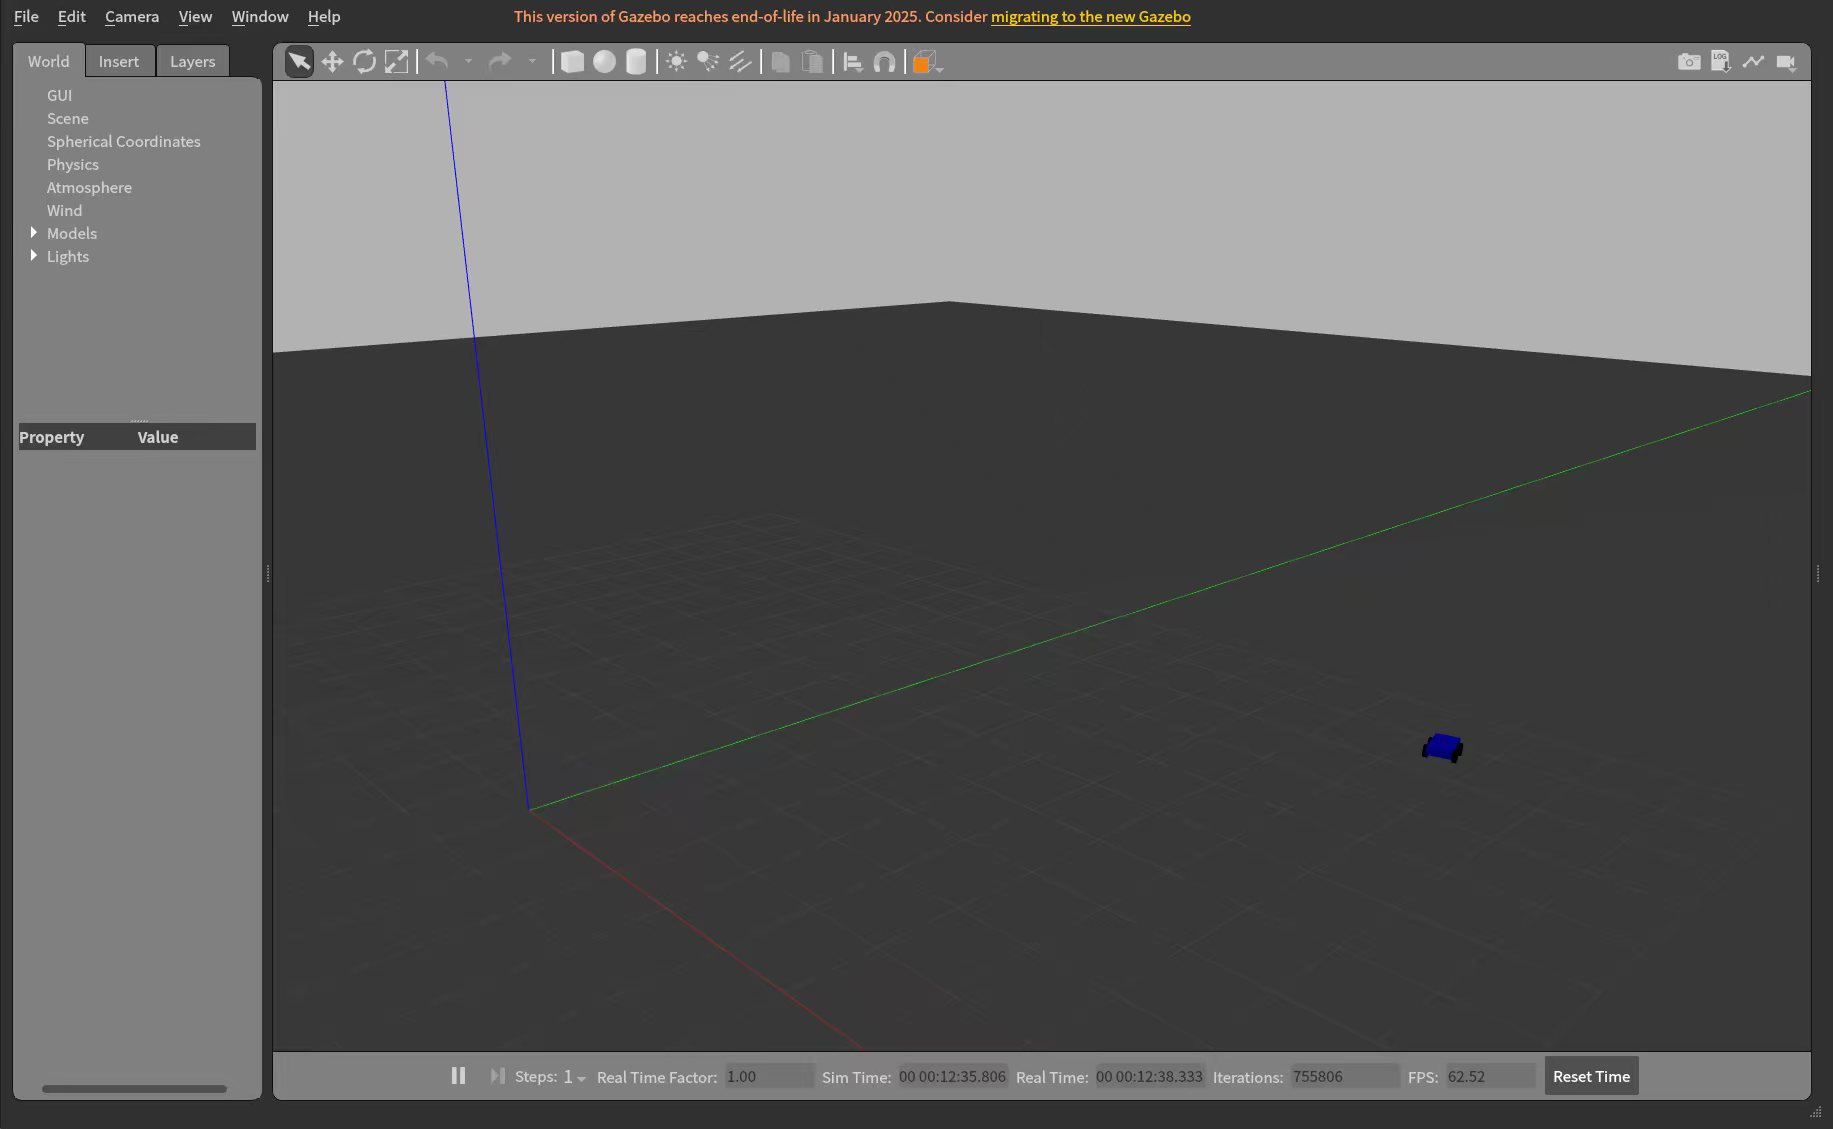Open the Camera menu

(x=131, y=17)
